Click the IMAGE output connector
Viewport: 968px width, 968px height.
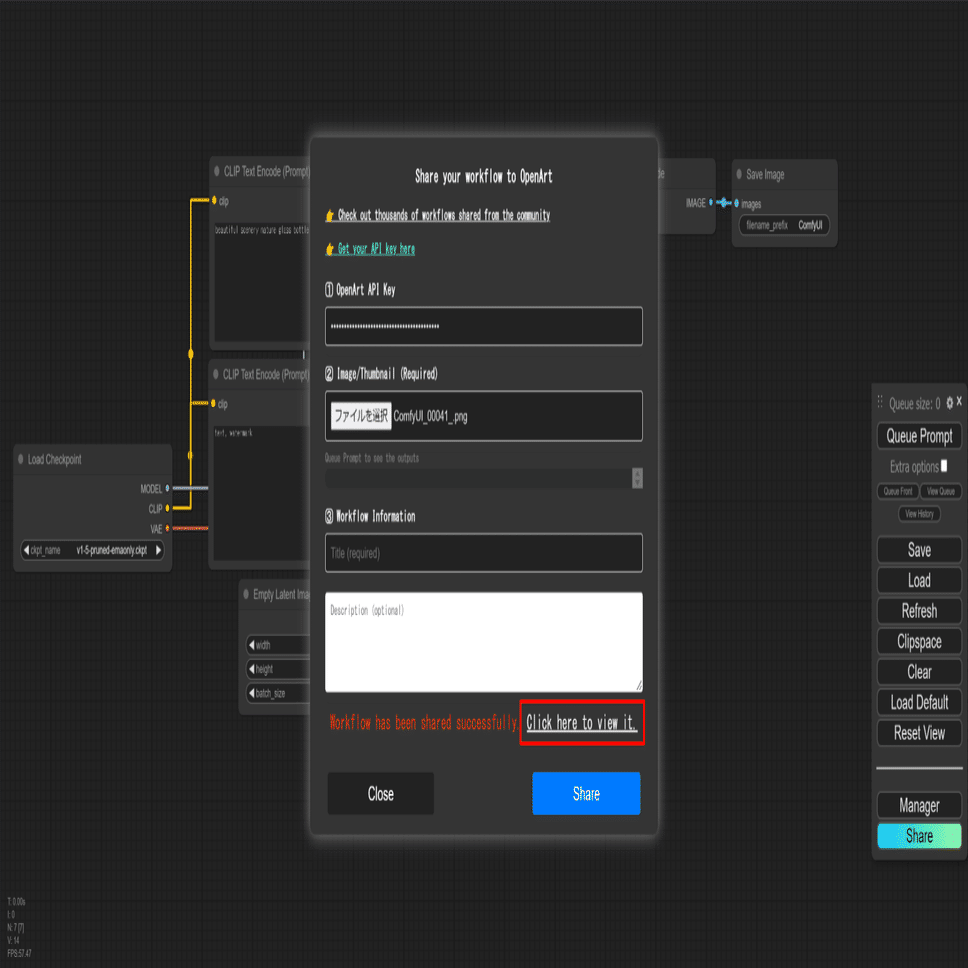[x=711, y=202]
